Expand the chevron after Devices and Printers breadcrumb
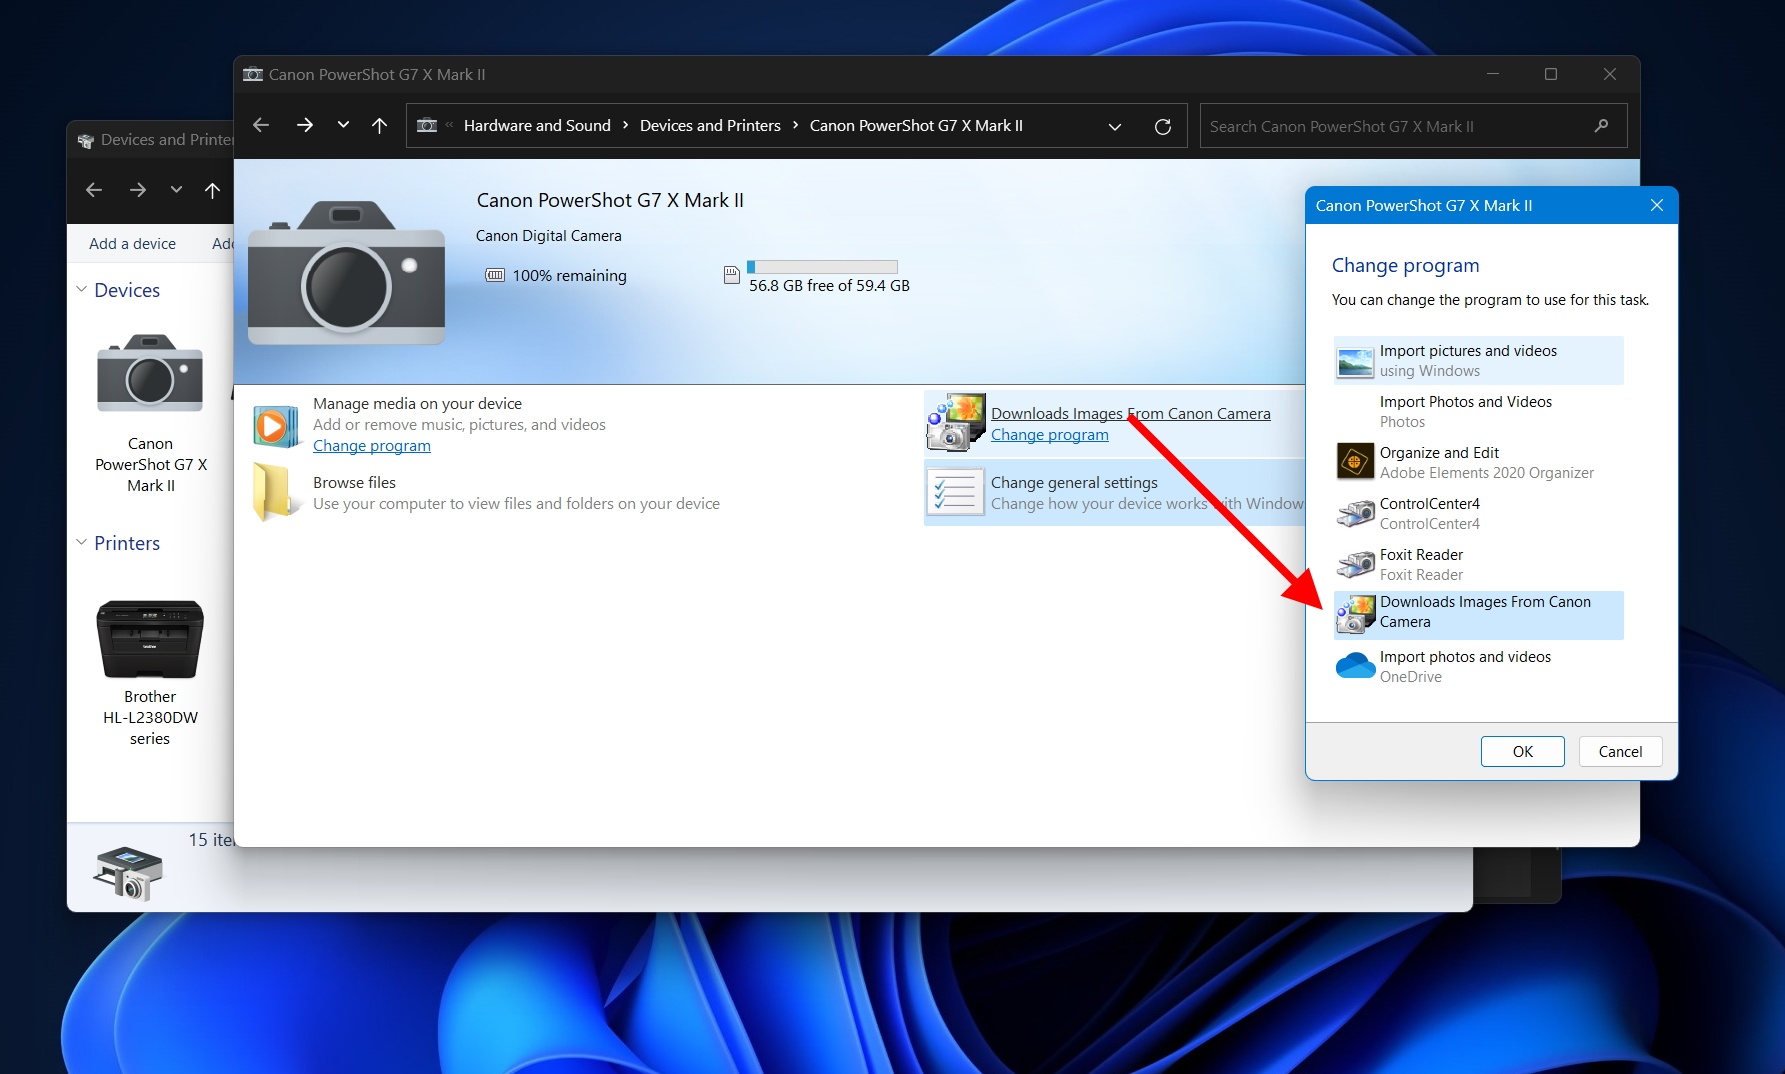This screenshot has height=1074, width=1785. tap(796, 125)
